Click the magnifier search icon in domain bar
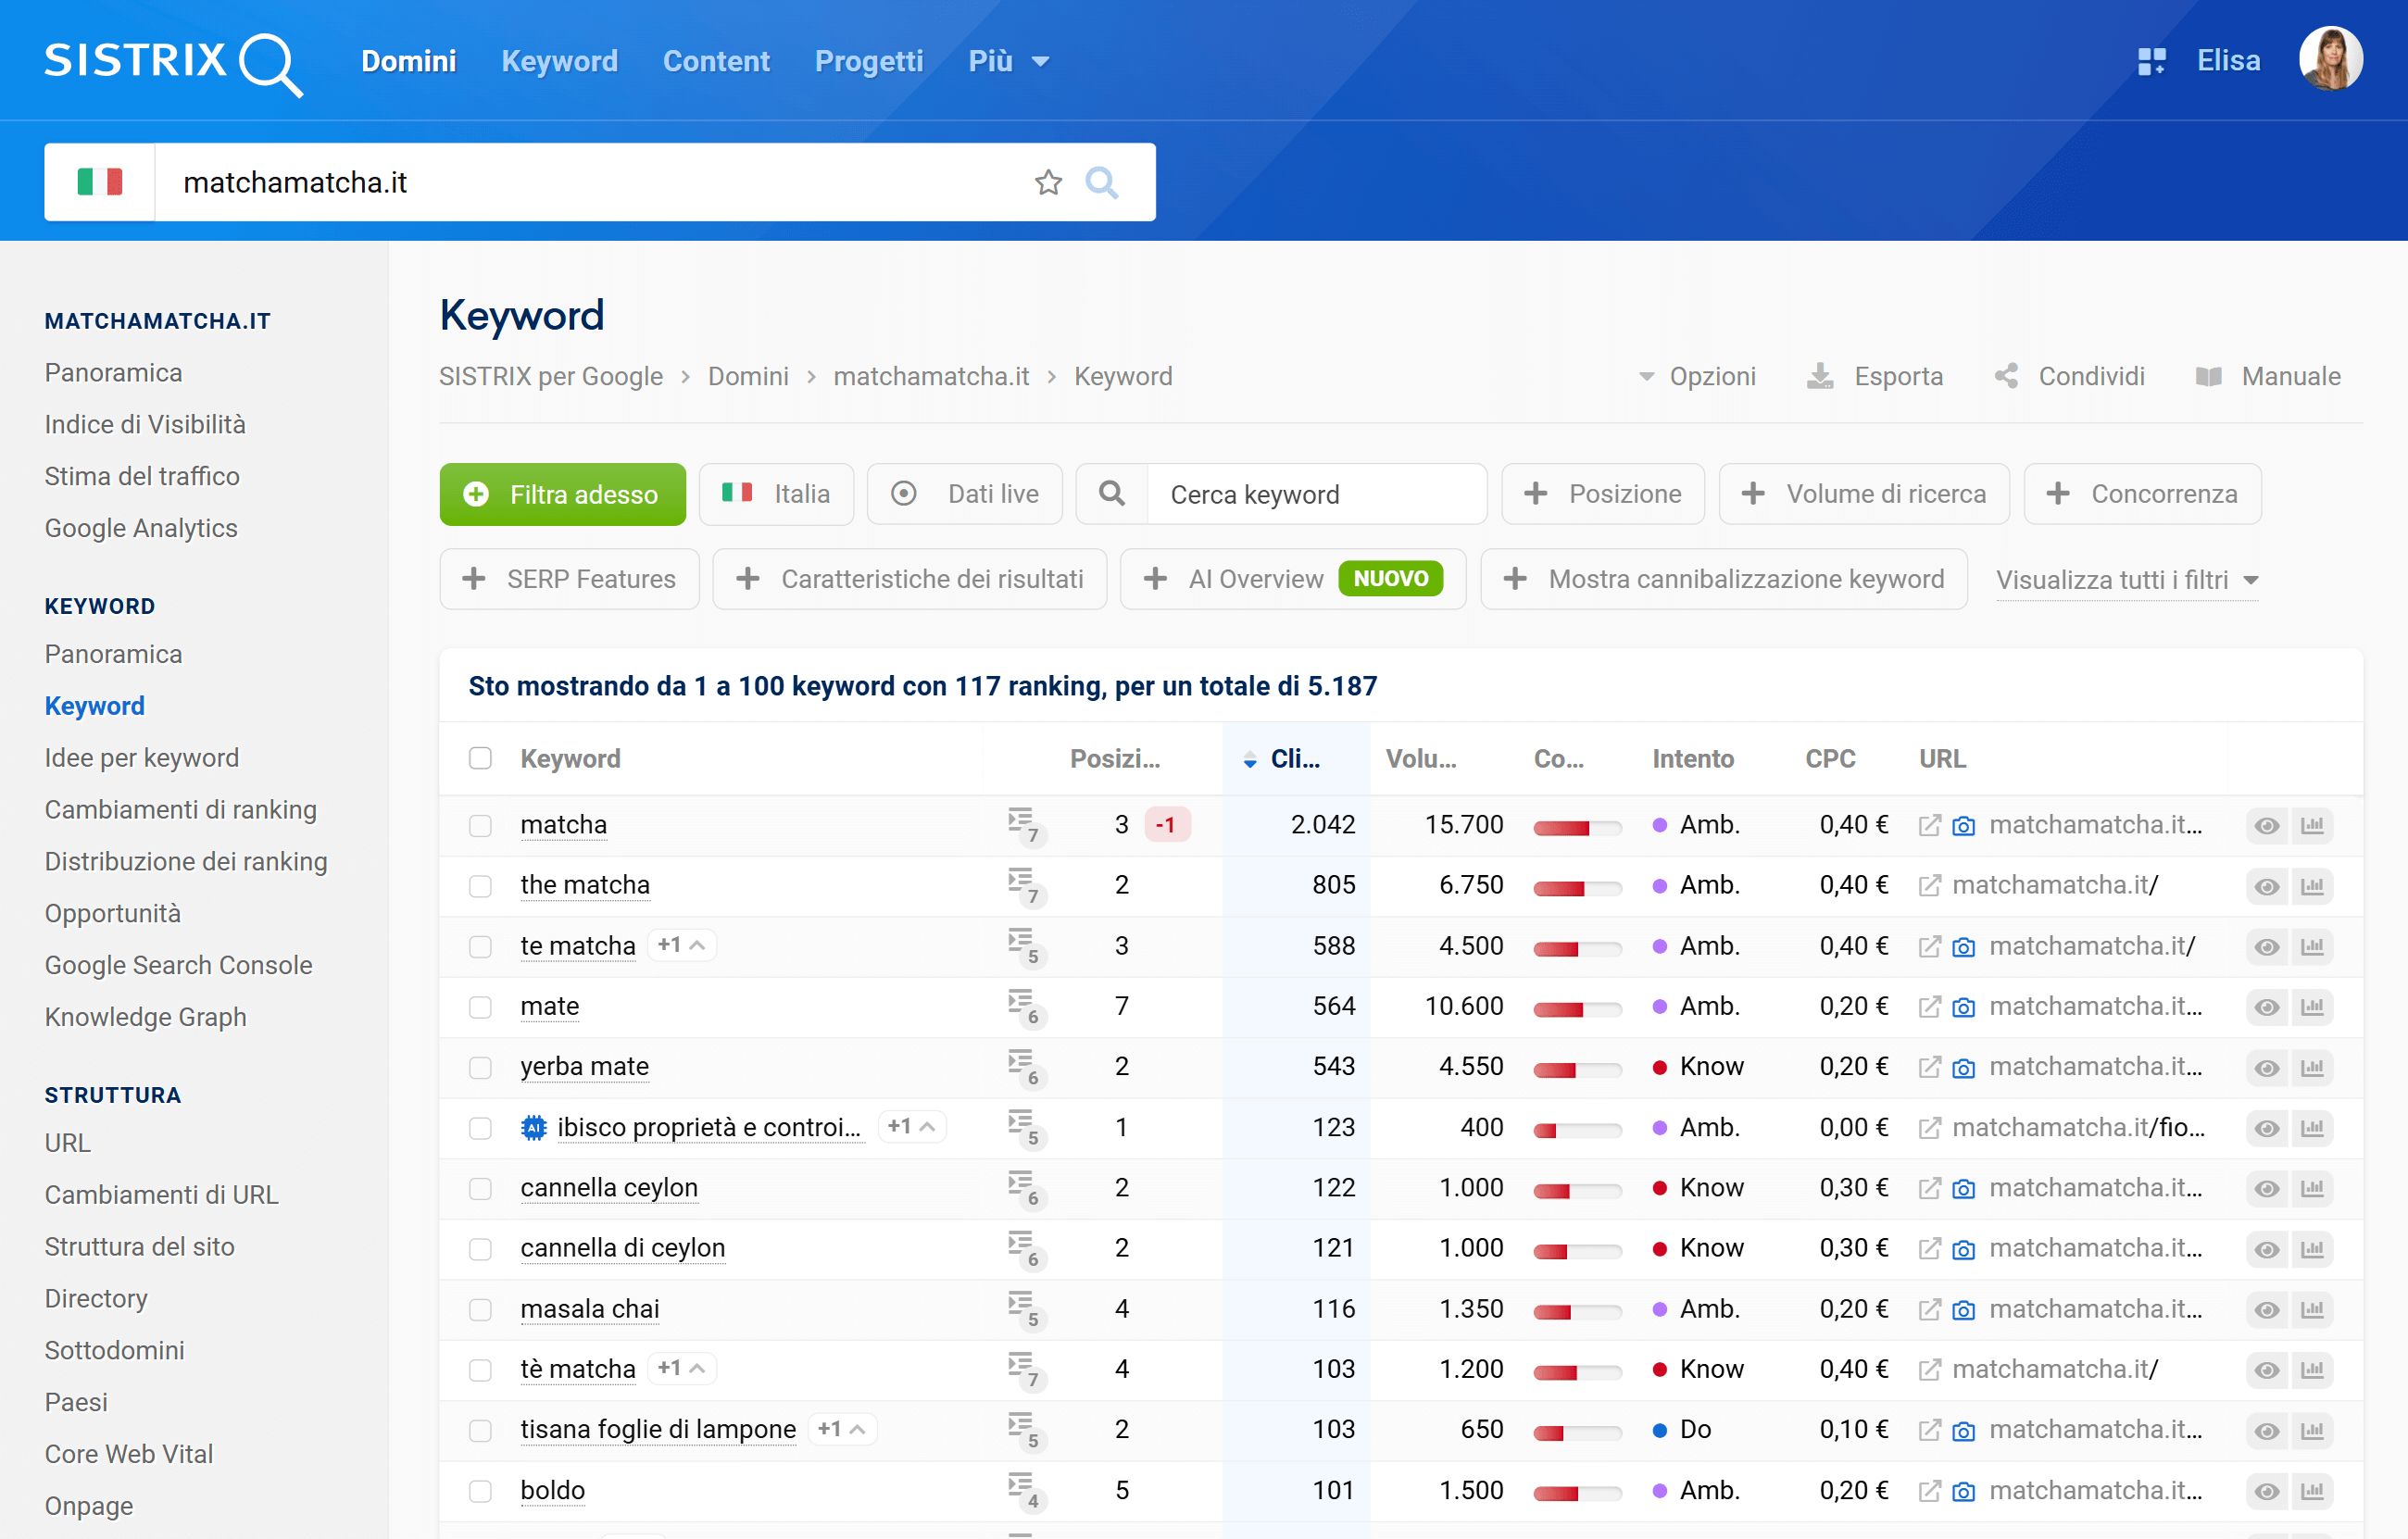The height and width of the screenshot is (1539, 2408). (1101, 182)
